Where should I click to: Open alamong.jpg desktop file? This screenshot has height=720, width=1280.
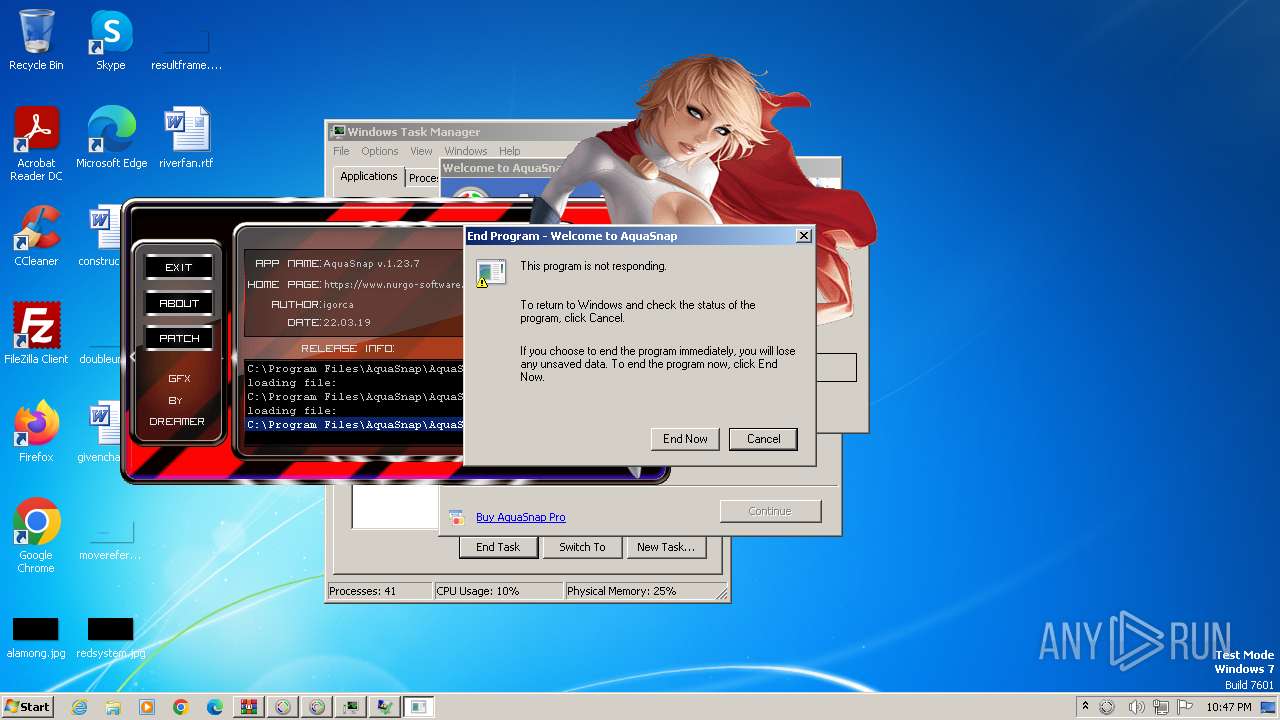36,636
